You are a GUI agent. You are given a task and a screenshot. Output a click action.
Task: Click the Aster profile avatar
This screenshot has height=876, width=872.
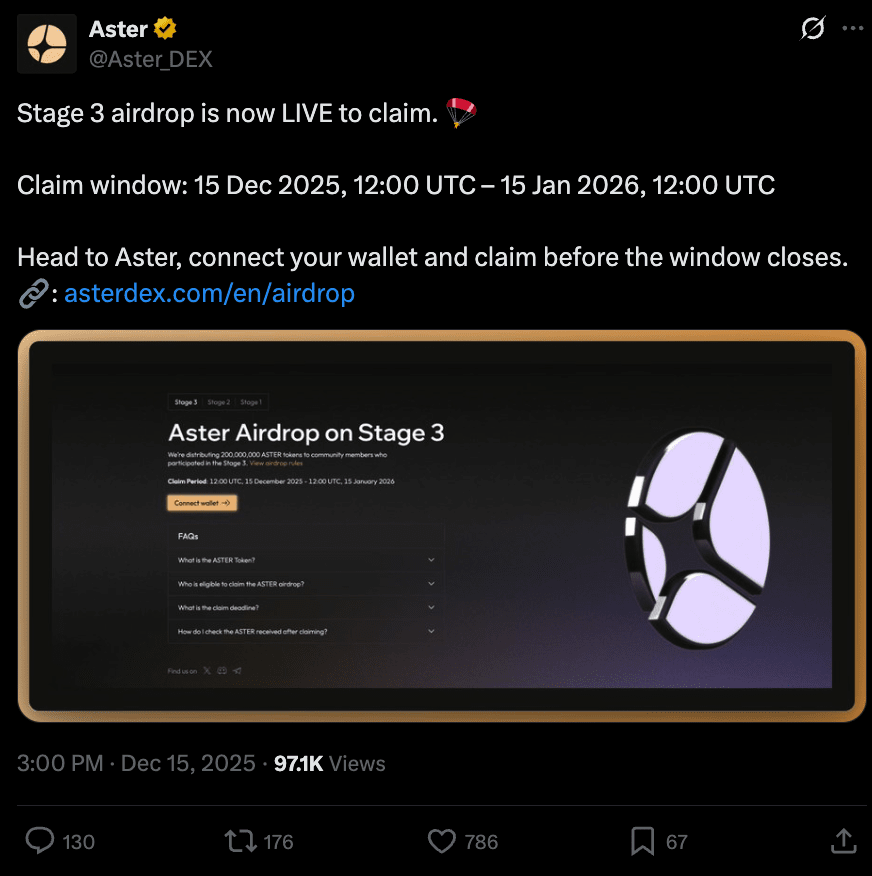pos(47,43)
